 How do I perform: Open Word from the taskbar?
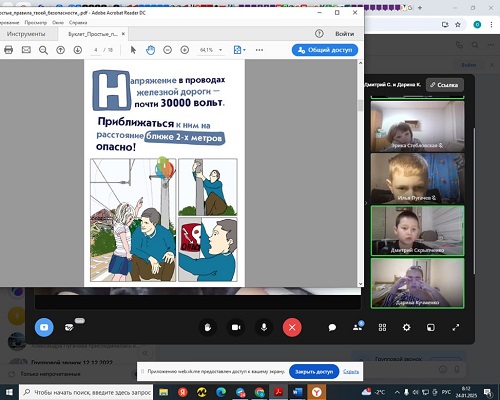click(x=297, y=392)
